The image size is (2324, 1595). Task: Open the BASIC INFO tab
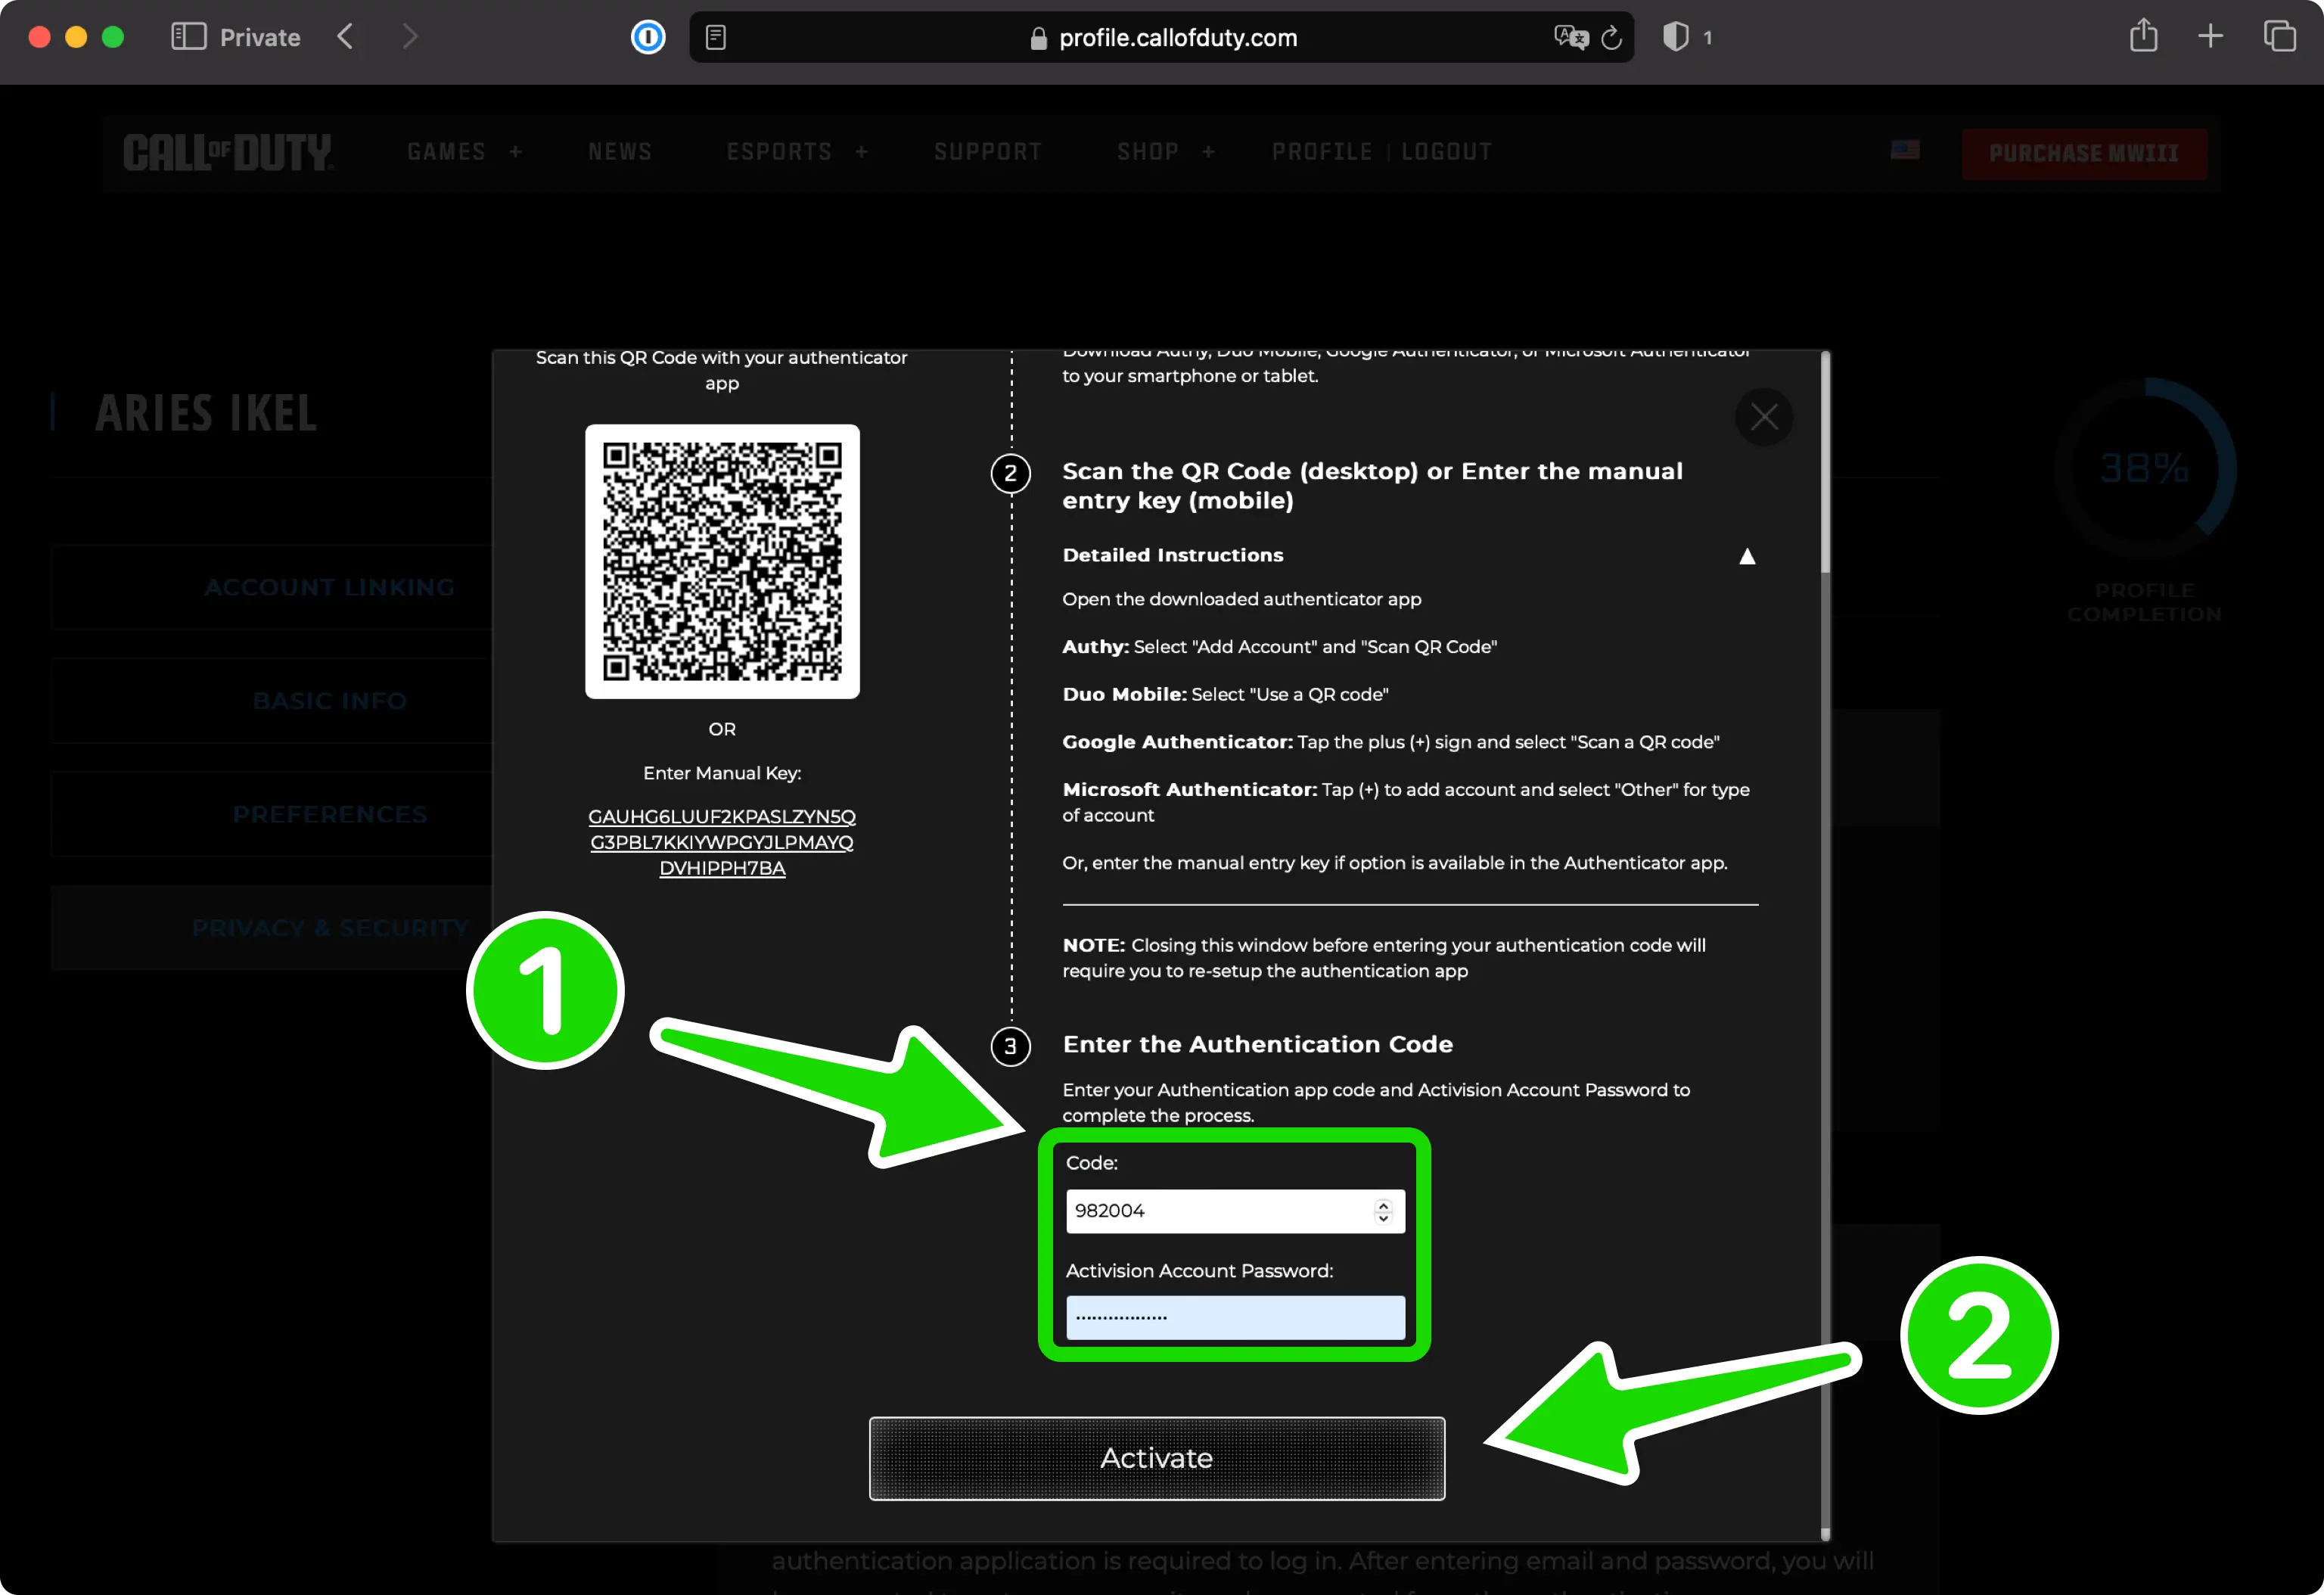point(329,701)
